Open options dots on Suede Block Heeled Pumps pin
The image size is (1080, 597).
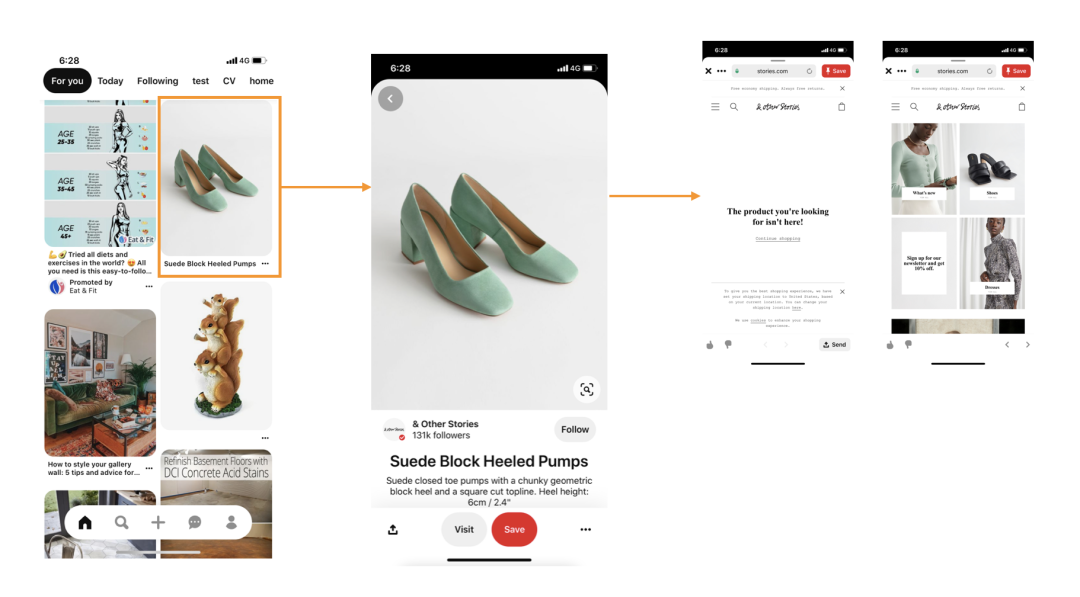265,264
